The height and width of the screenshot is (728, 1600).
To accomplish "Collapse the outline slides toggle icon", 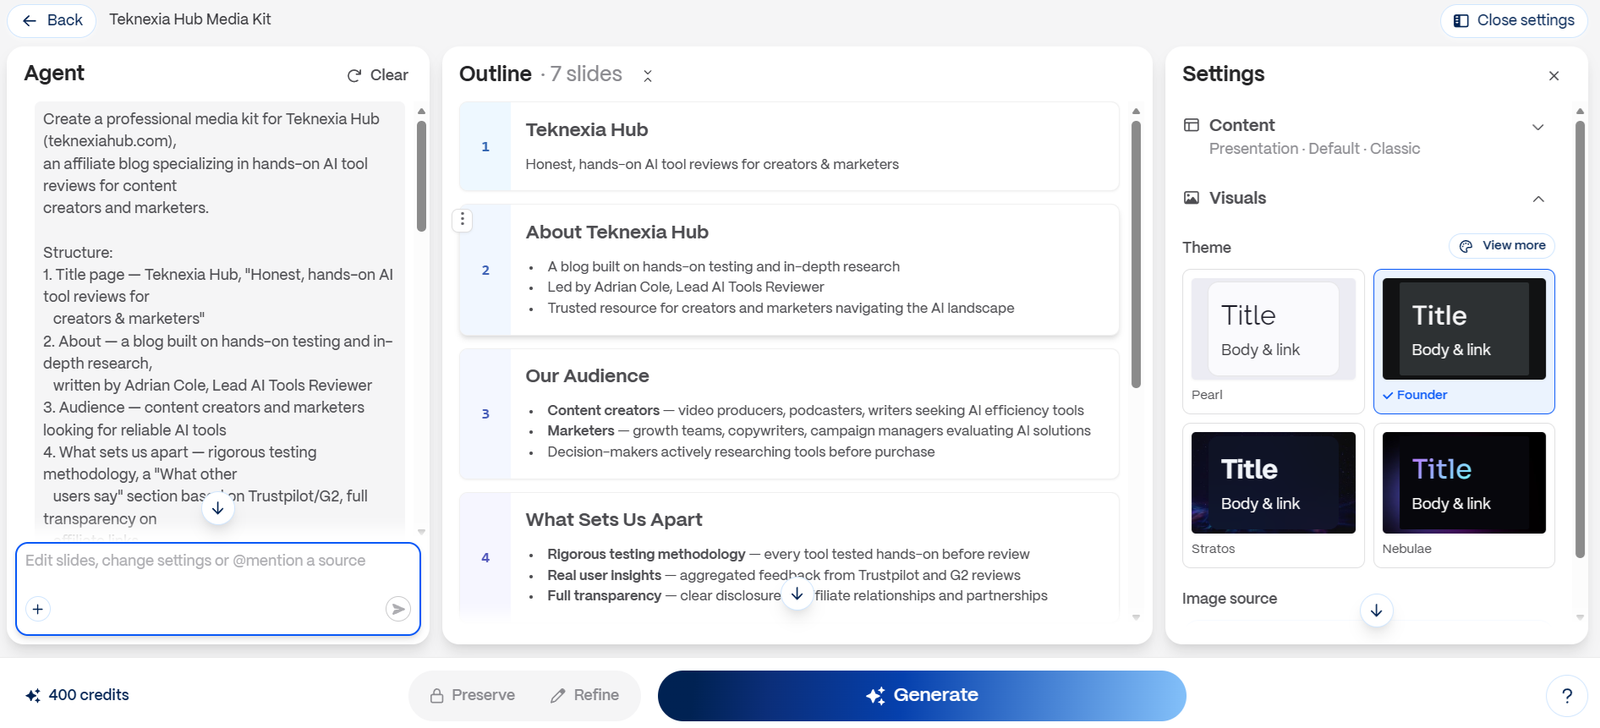I will click(x=647, y=76).
